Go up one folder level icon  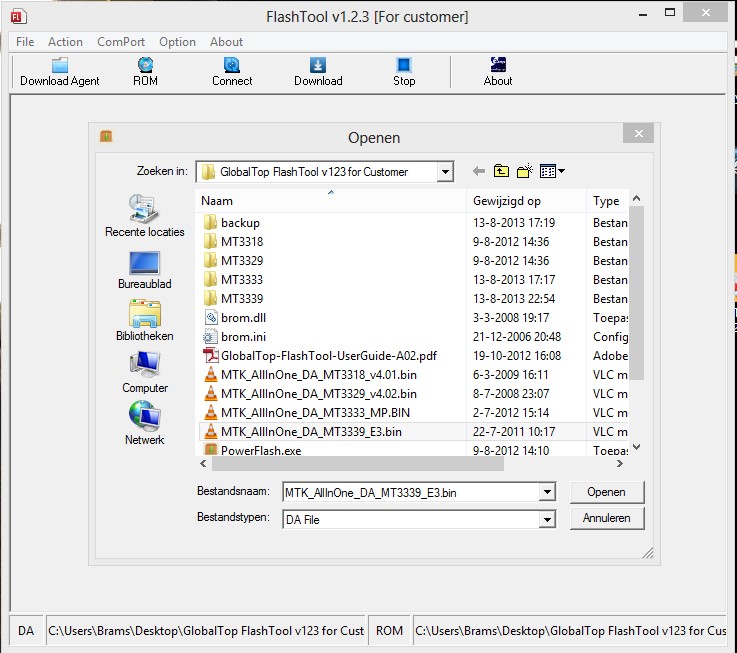501,171
